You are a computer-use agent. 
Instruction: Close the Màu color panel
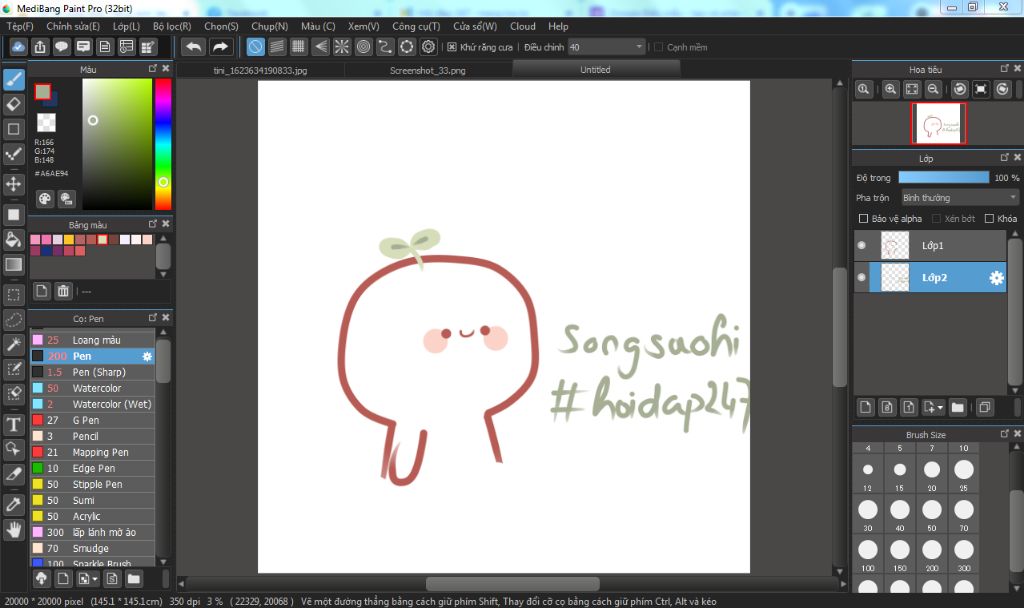[x=166, y=69]
